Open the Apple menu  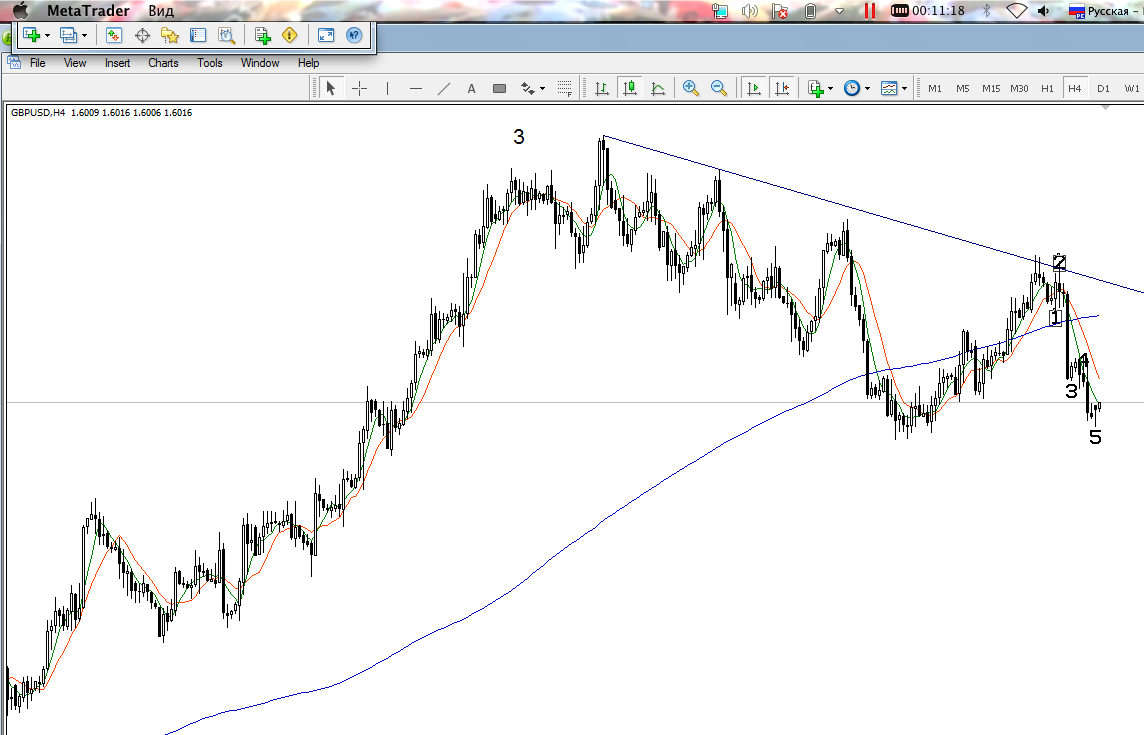pos(20,10)
